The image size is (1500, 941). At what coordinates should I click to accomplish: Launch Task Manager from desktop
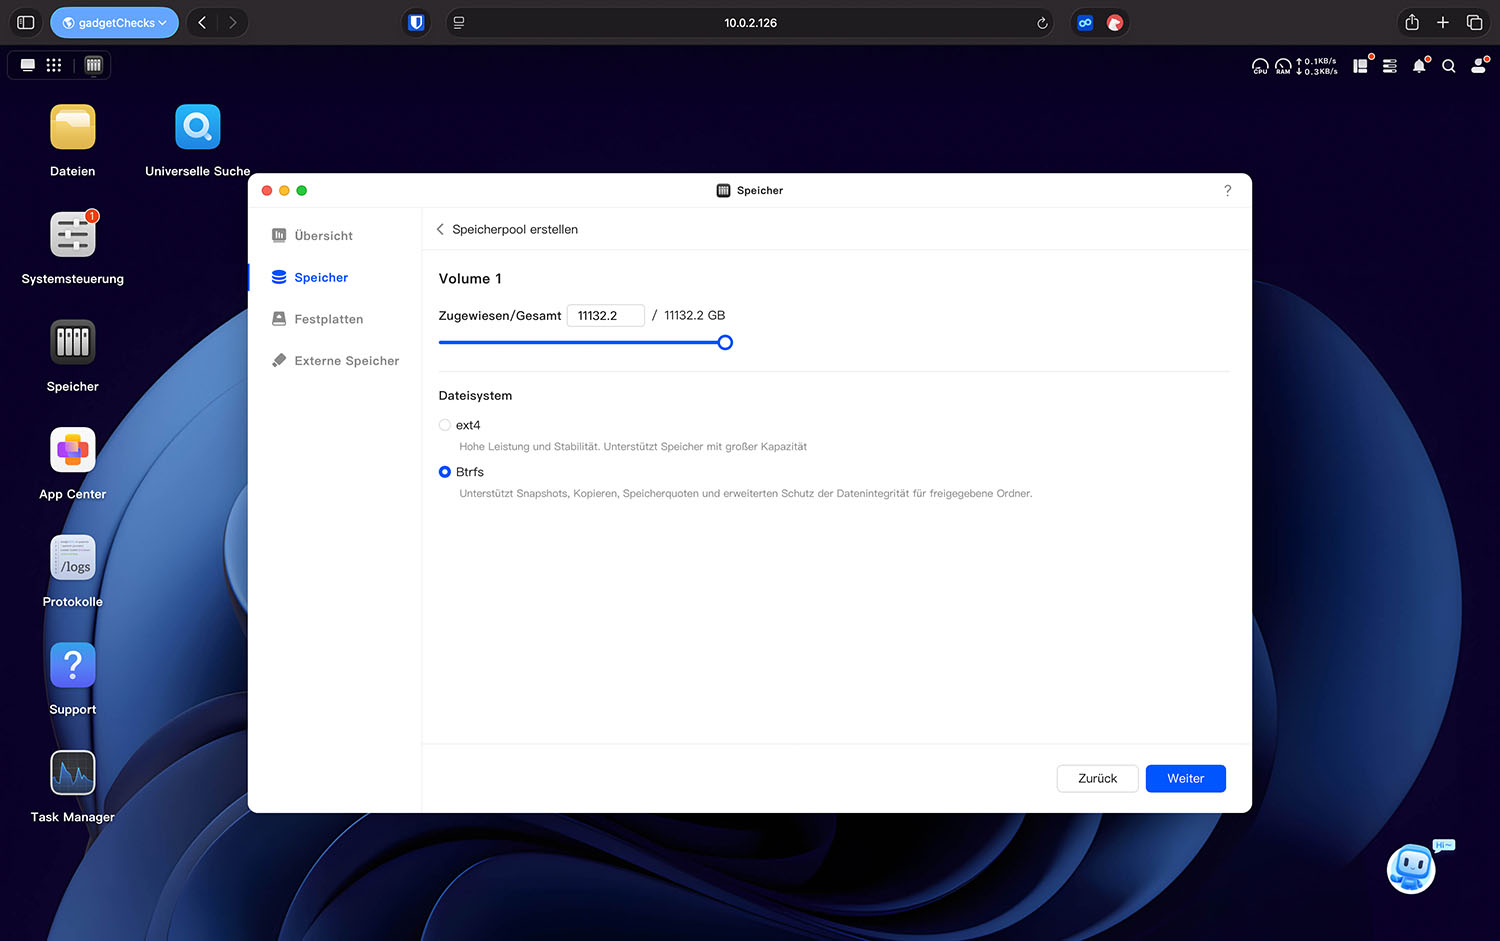(x=73, y=773)
